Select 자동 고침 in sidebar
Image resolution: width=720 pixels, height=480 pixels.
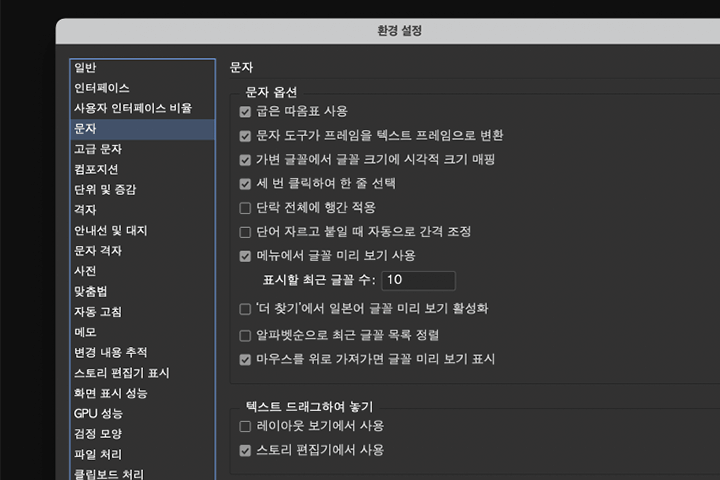(142, 312)
